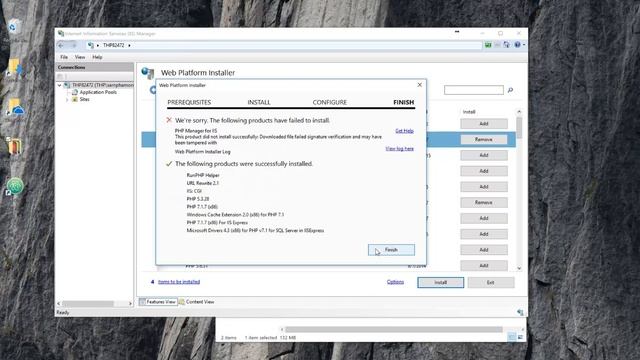This screenshot has width=640, height=360.
Task: Open the Get Help link
Action: [x=404, y=131]
